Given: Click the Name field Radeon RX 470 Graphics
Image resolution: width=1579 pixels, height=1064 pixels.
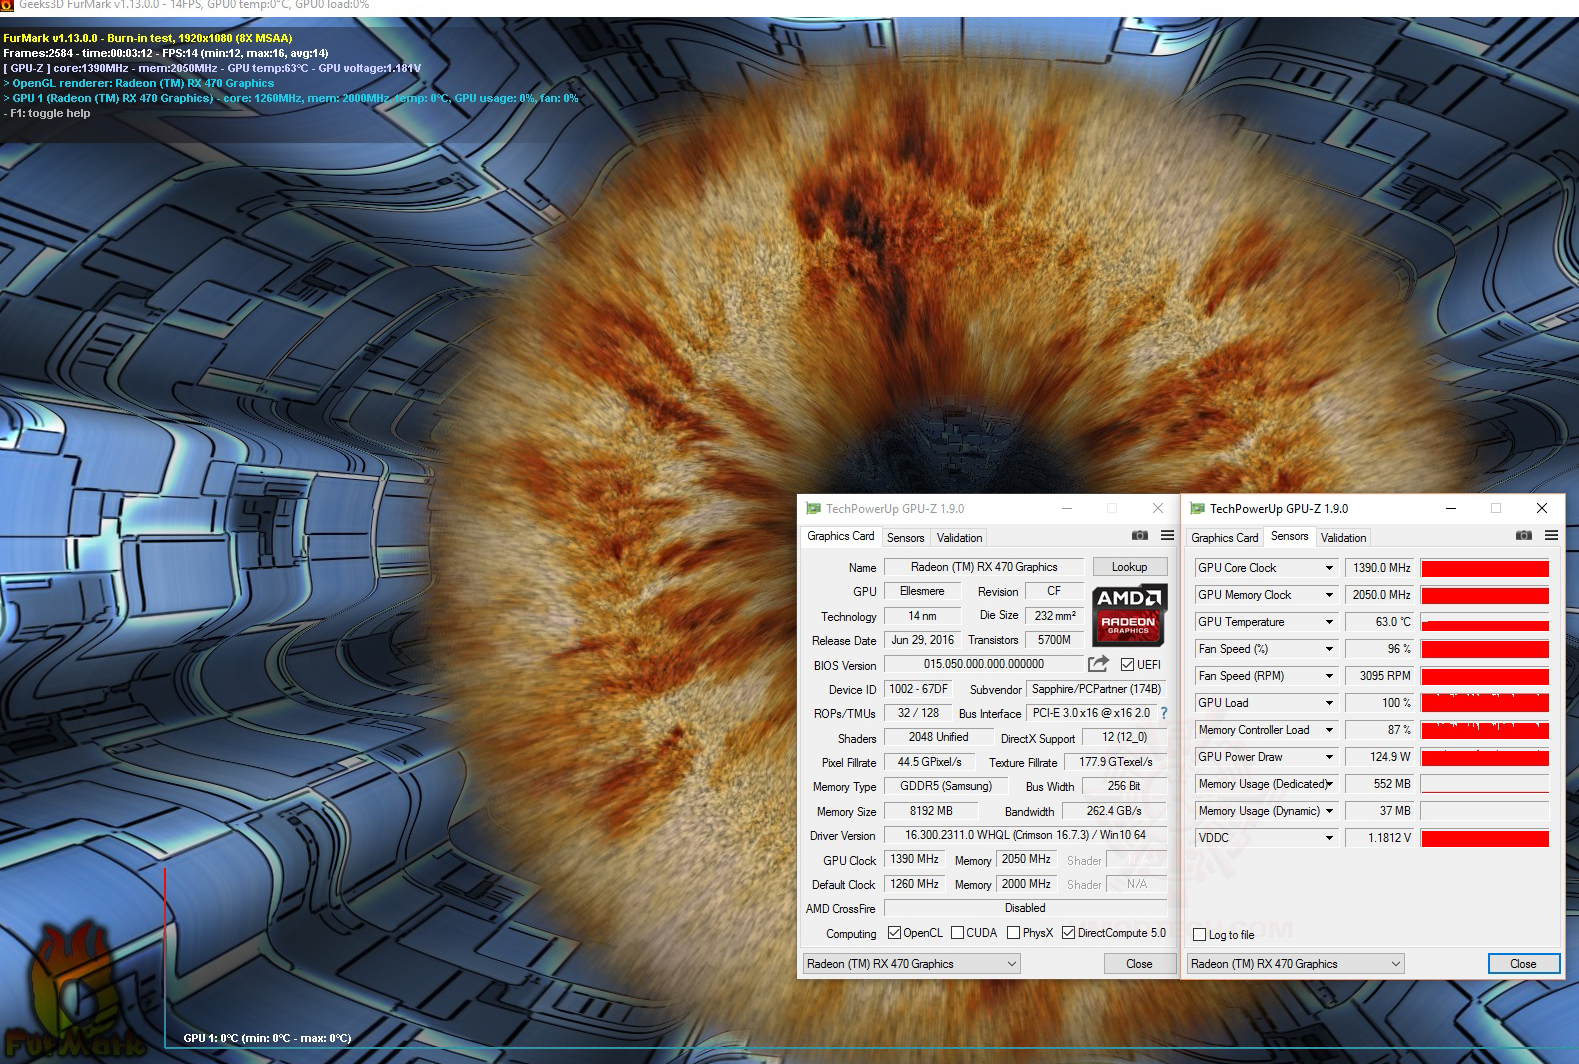Looking at the screenshot, I should click(x=984, y=567).
